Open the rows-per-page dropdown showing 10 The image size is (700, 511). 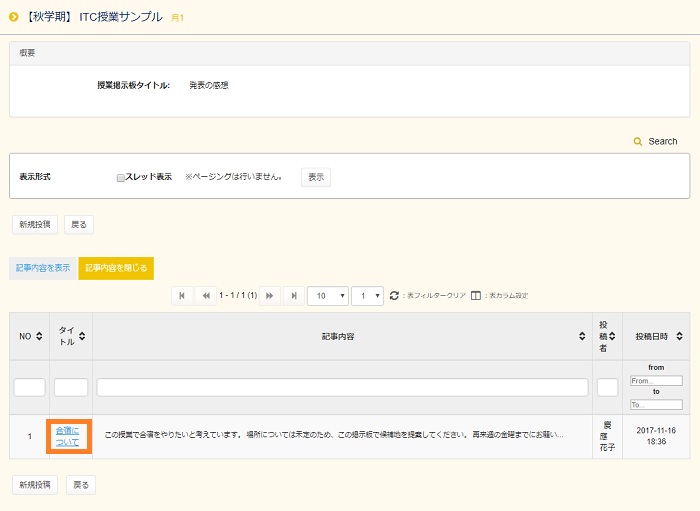328,296
